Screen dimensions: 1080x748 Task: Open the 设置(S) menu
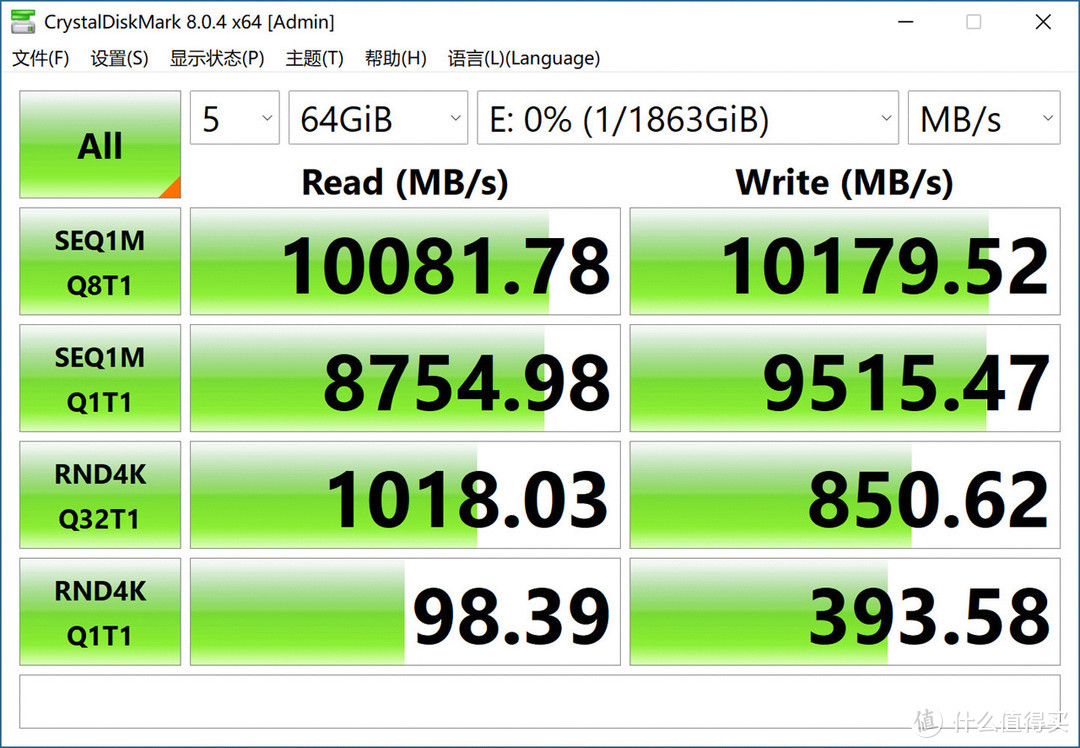tap(119, 59)
